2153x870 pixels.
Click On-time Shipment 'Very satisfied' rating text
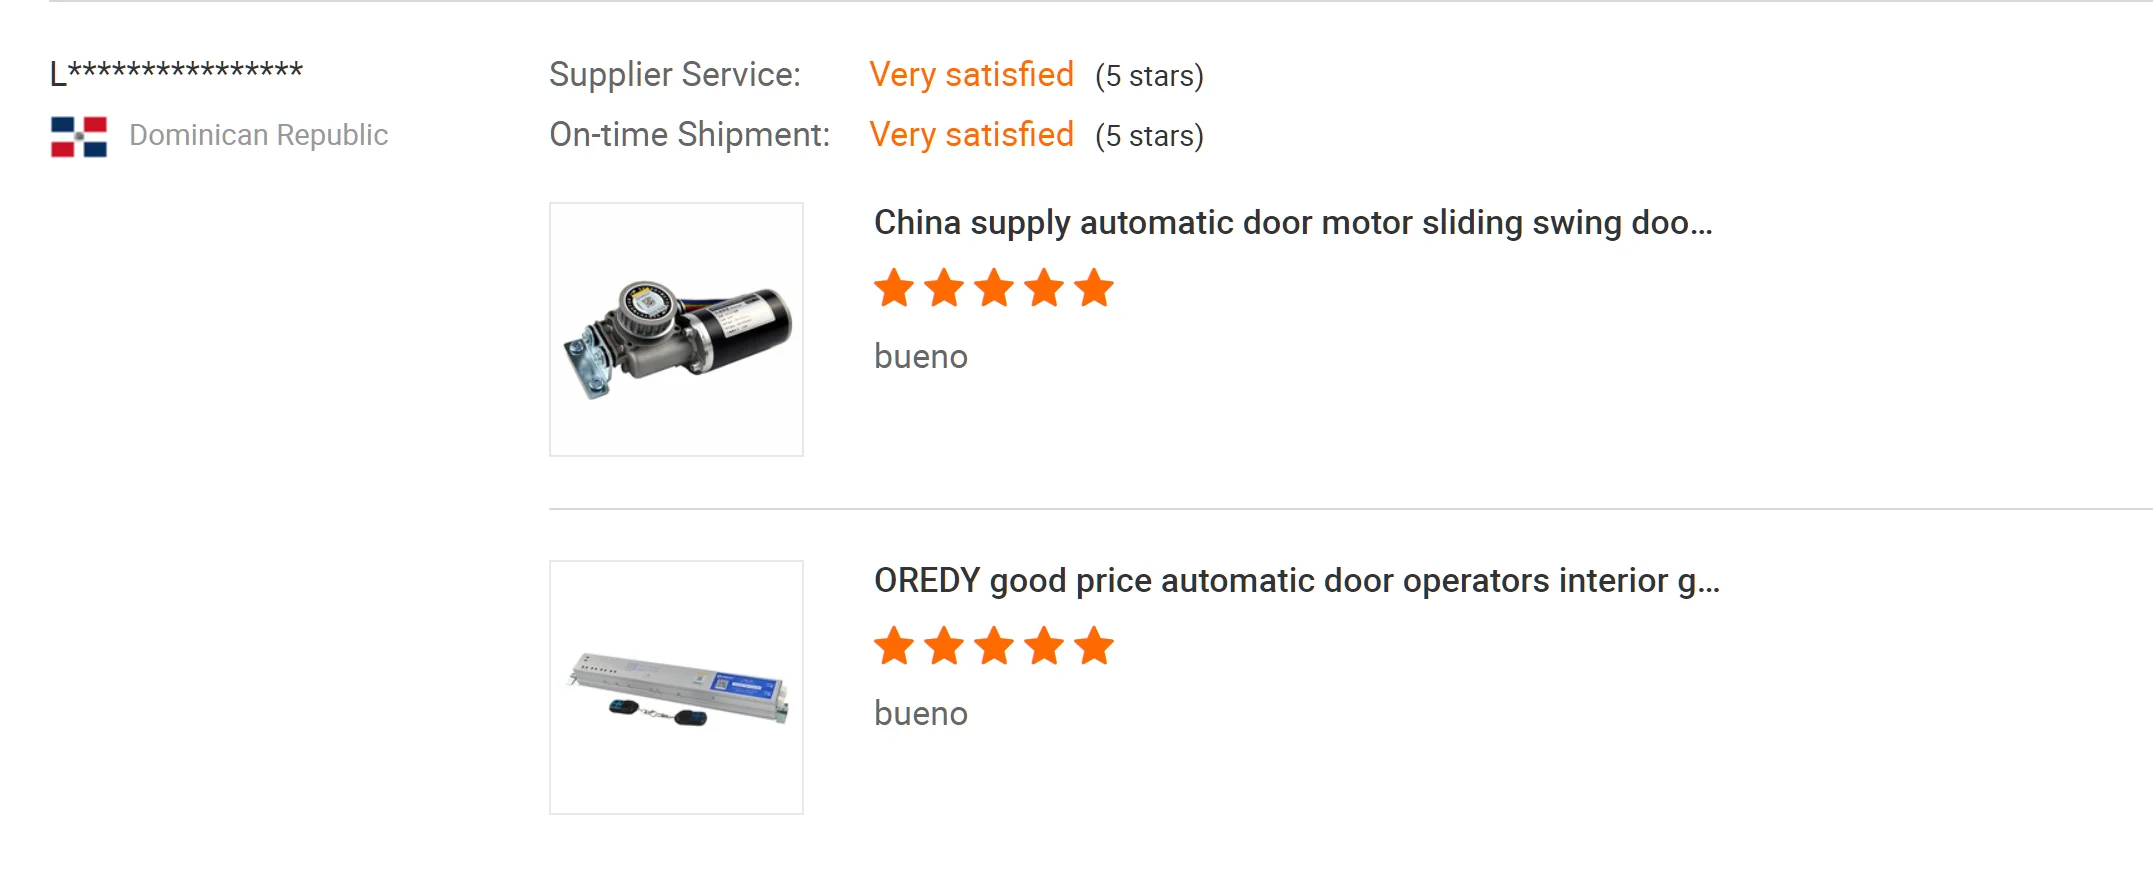pos(971,135)
